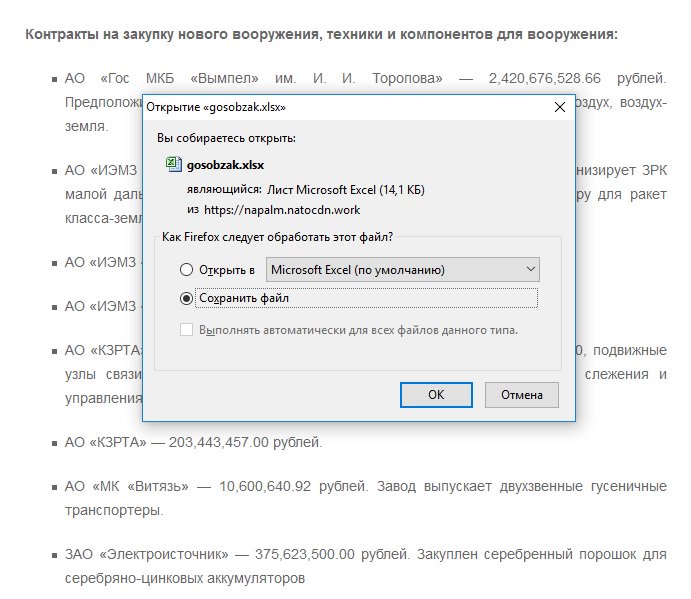Image resolution: width=691 pixels, height=599 pixels.
Task: Click list item 'АО «МК «Витязь»' amount 10,600,640.92
Action: coord(265,486)
